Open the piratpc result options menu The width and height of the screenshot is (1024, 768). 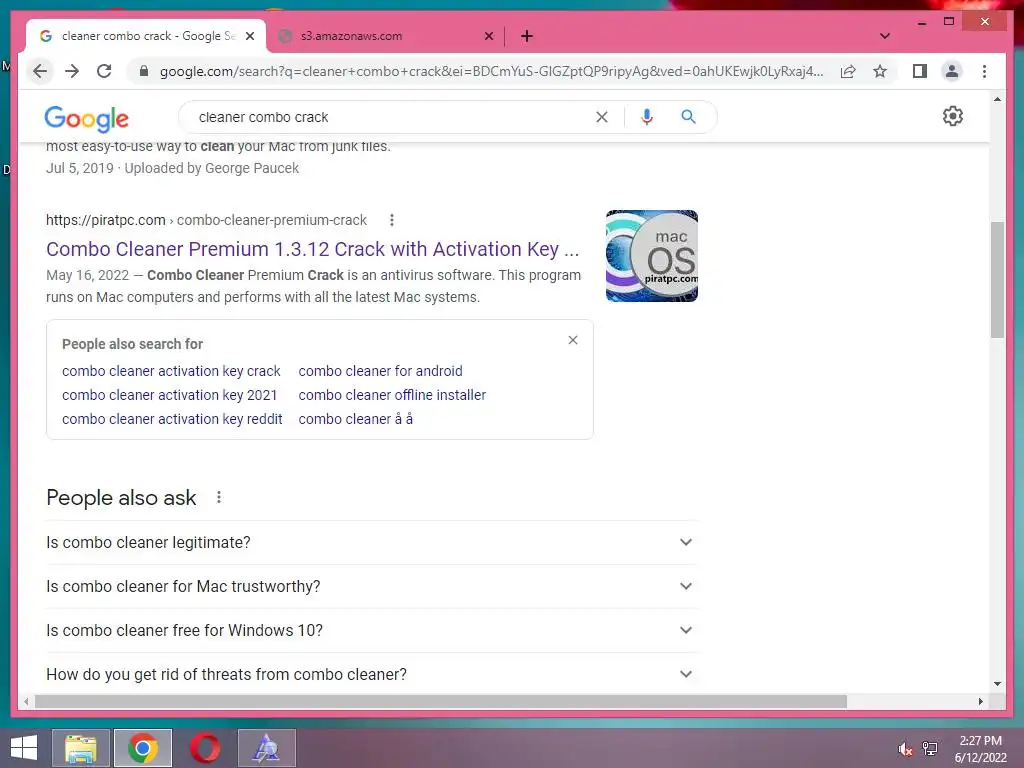(392, 220)
